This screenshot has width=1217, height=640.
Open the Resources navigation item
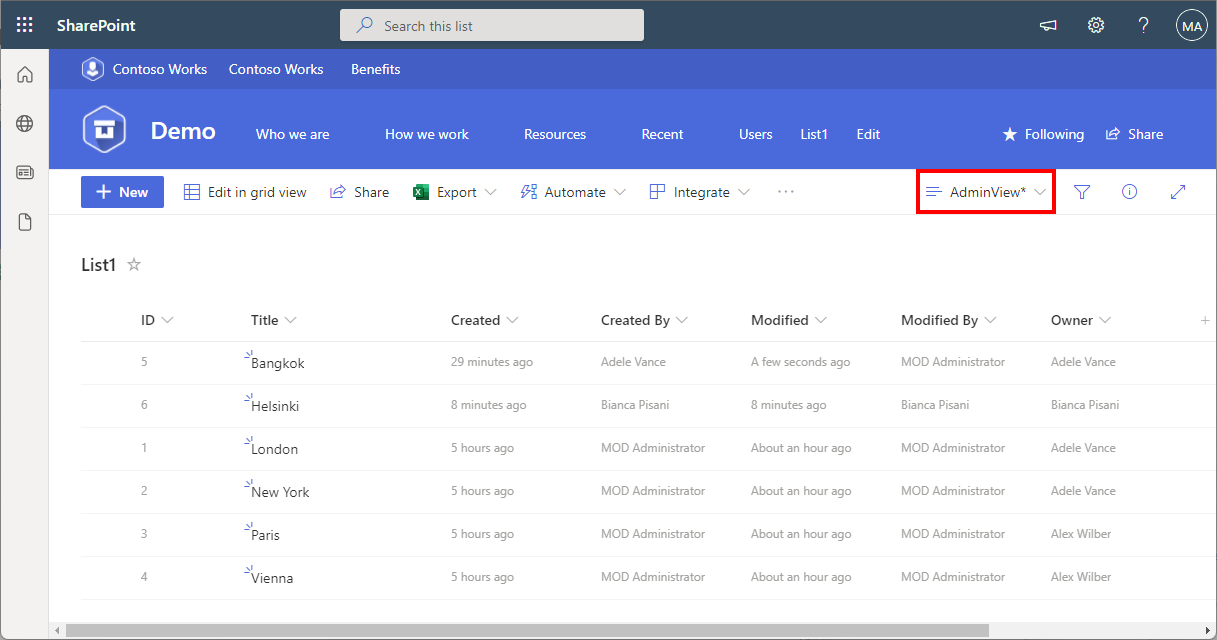coord(555,134)
